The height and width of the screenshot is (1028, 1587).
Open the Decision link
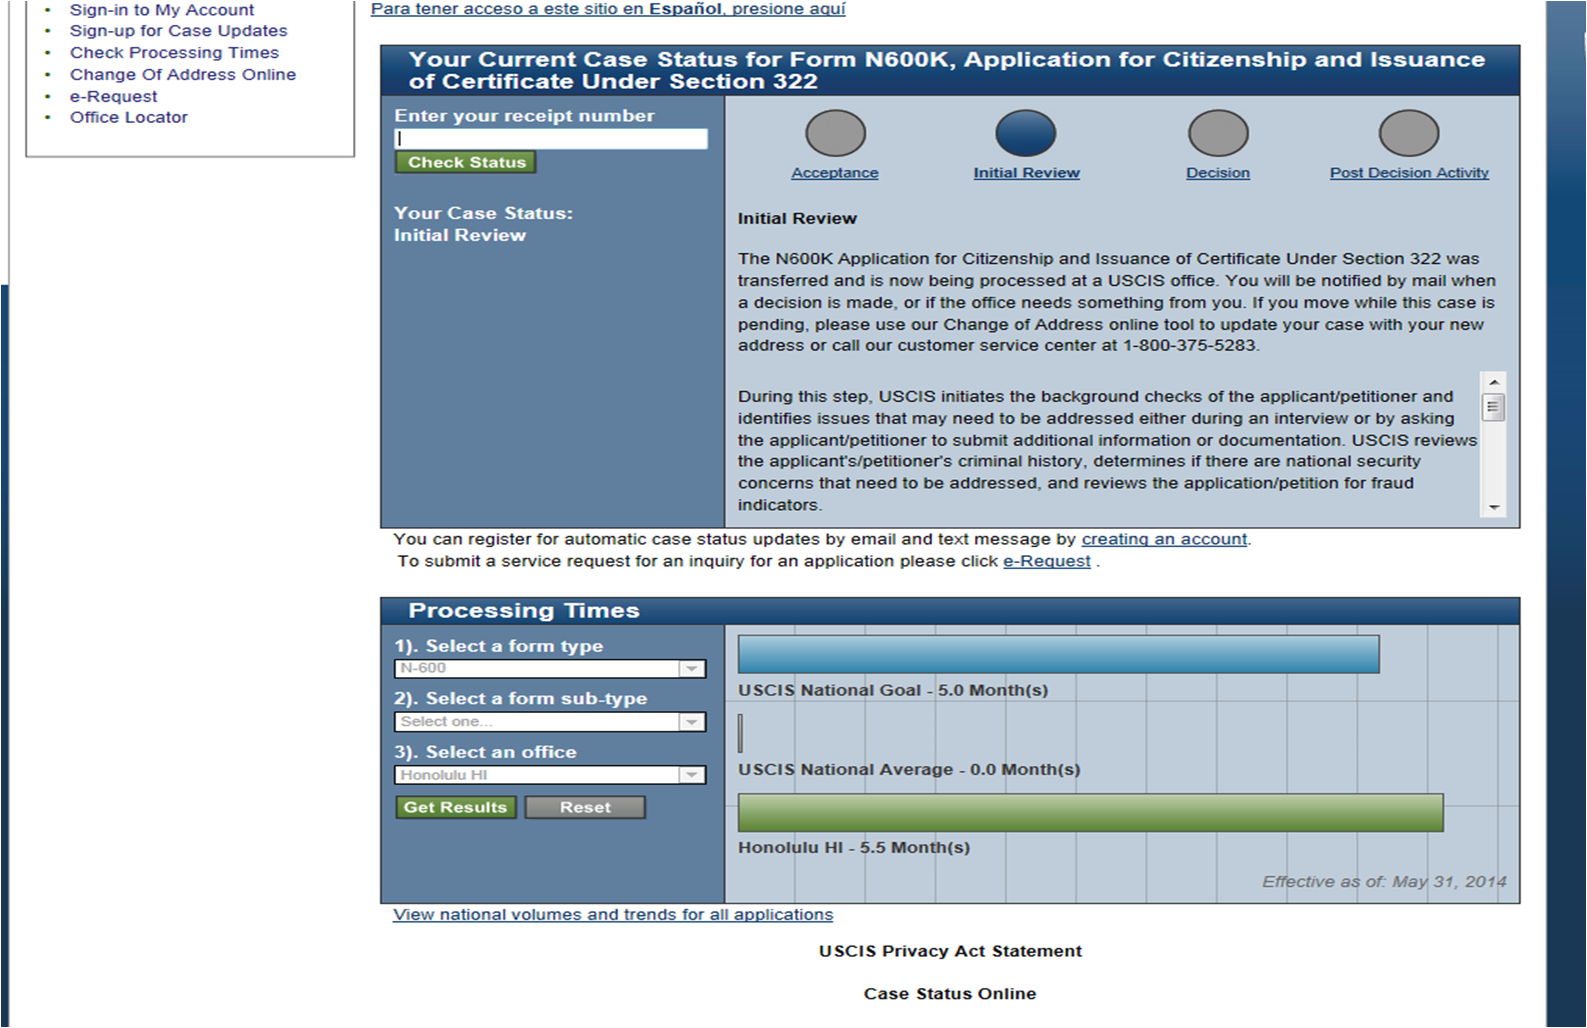pyautogui.click(x=1218, y=173)
